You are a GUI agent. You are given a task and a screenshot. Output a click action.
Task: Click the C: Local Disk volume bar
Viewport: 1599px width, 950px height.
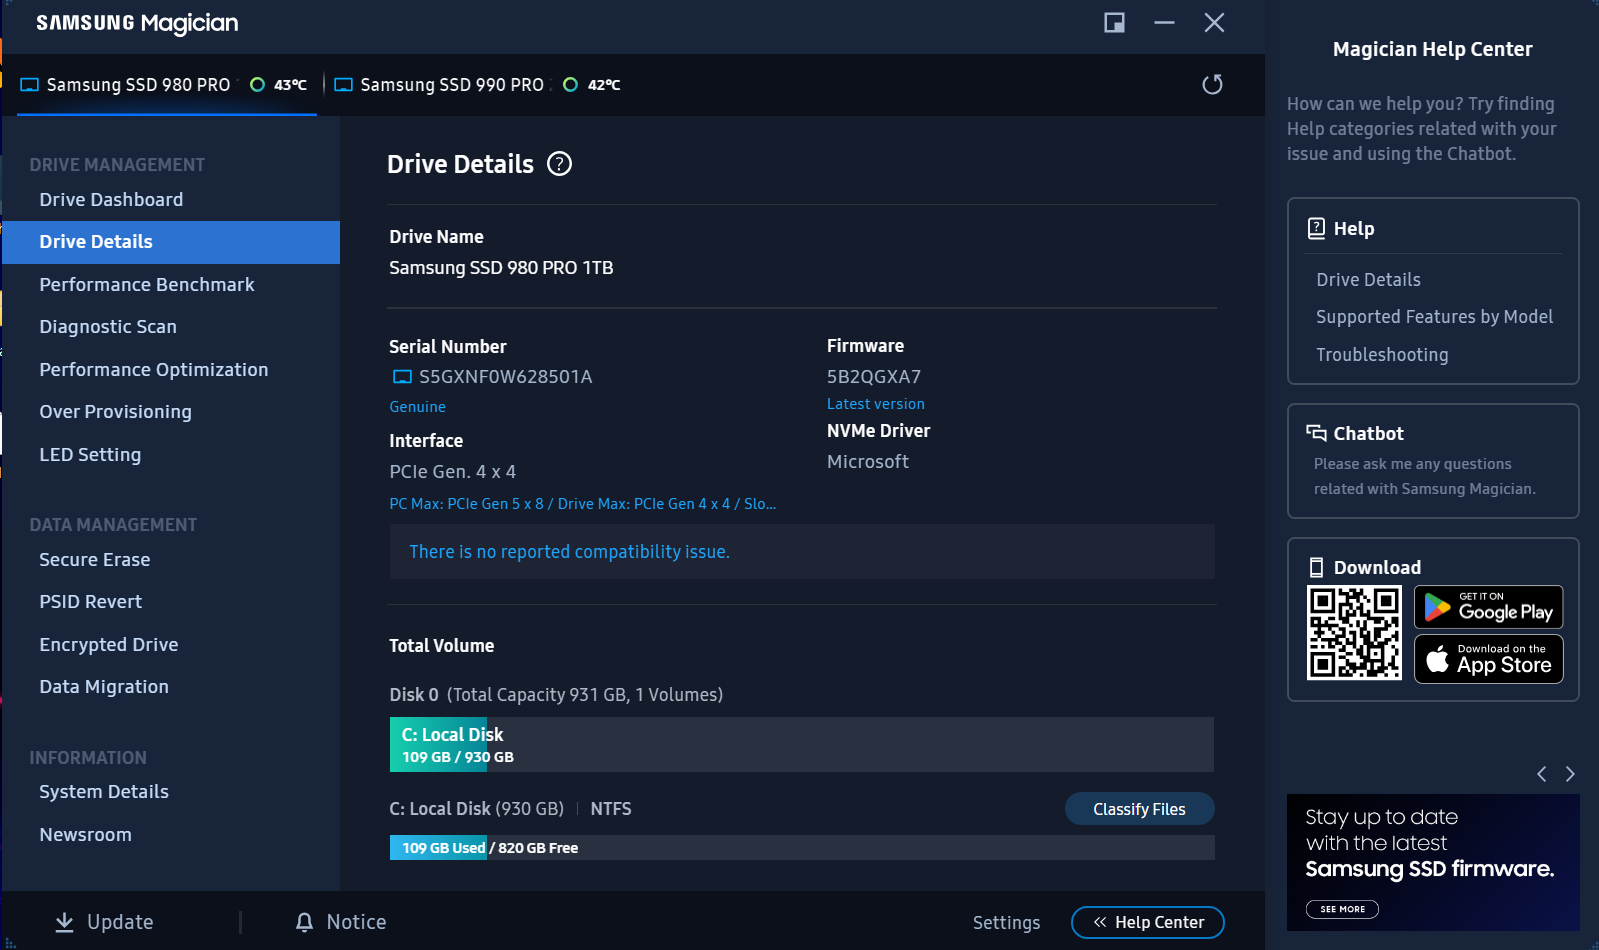801,744
